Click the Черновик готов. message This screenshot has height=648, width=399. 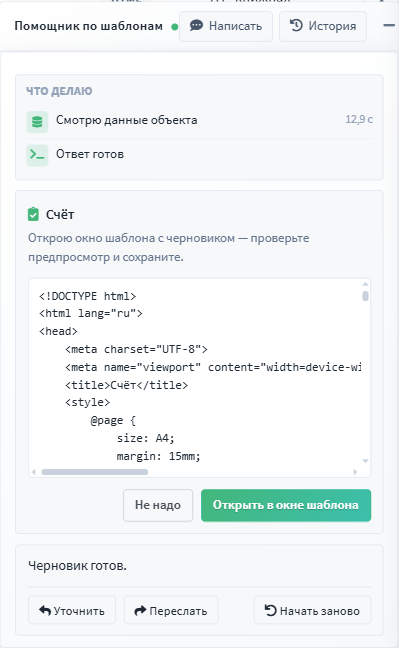pyautogui.click(x=77, y=566)
